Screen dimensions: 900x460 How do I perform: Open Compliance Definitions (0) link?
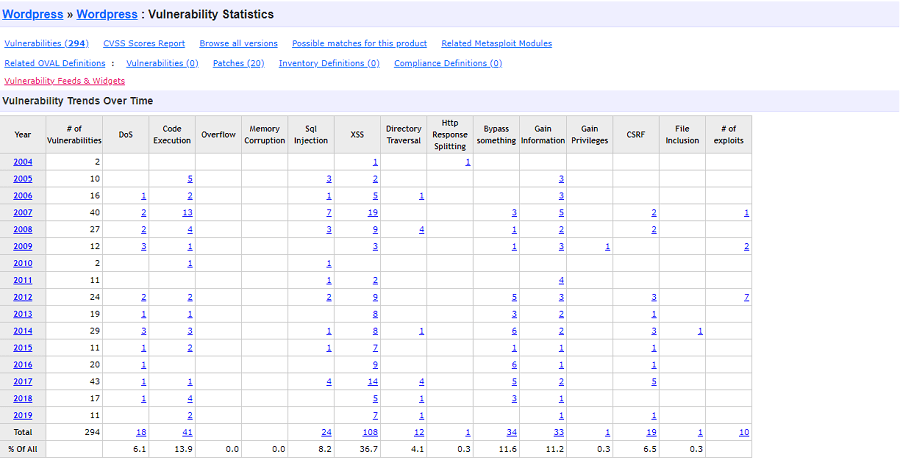click(x=448, y=63)
